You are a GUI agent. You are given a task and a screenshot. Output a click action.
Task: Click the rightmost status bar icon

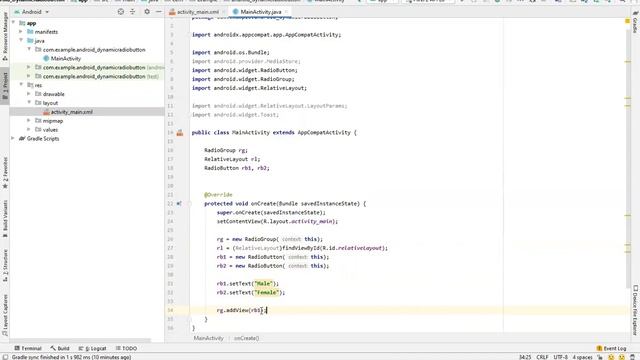tap(632, 357)
